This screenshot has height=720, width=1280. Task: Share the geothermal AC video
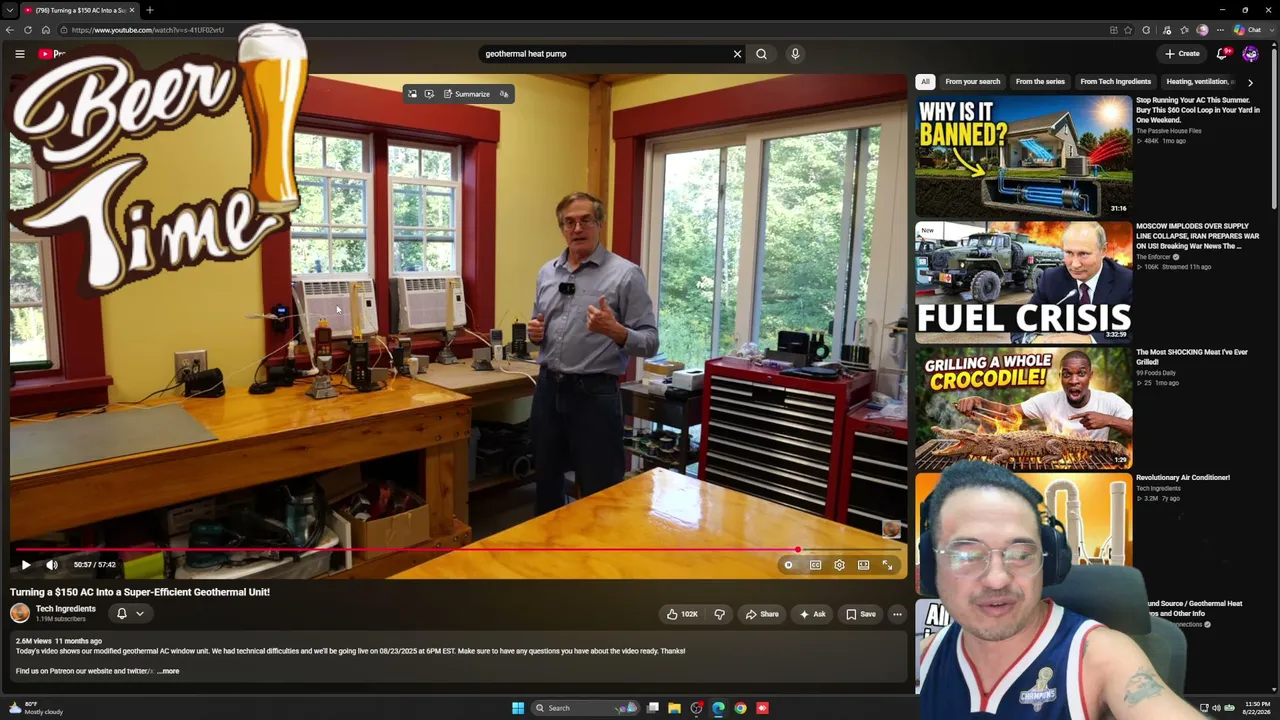click(762, 614)
